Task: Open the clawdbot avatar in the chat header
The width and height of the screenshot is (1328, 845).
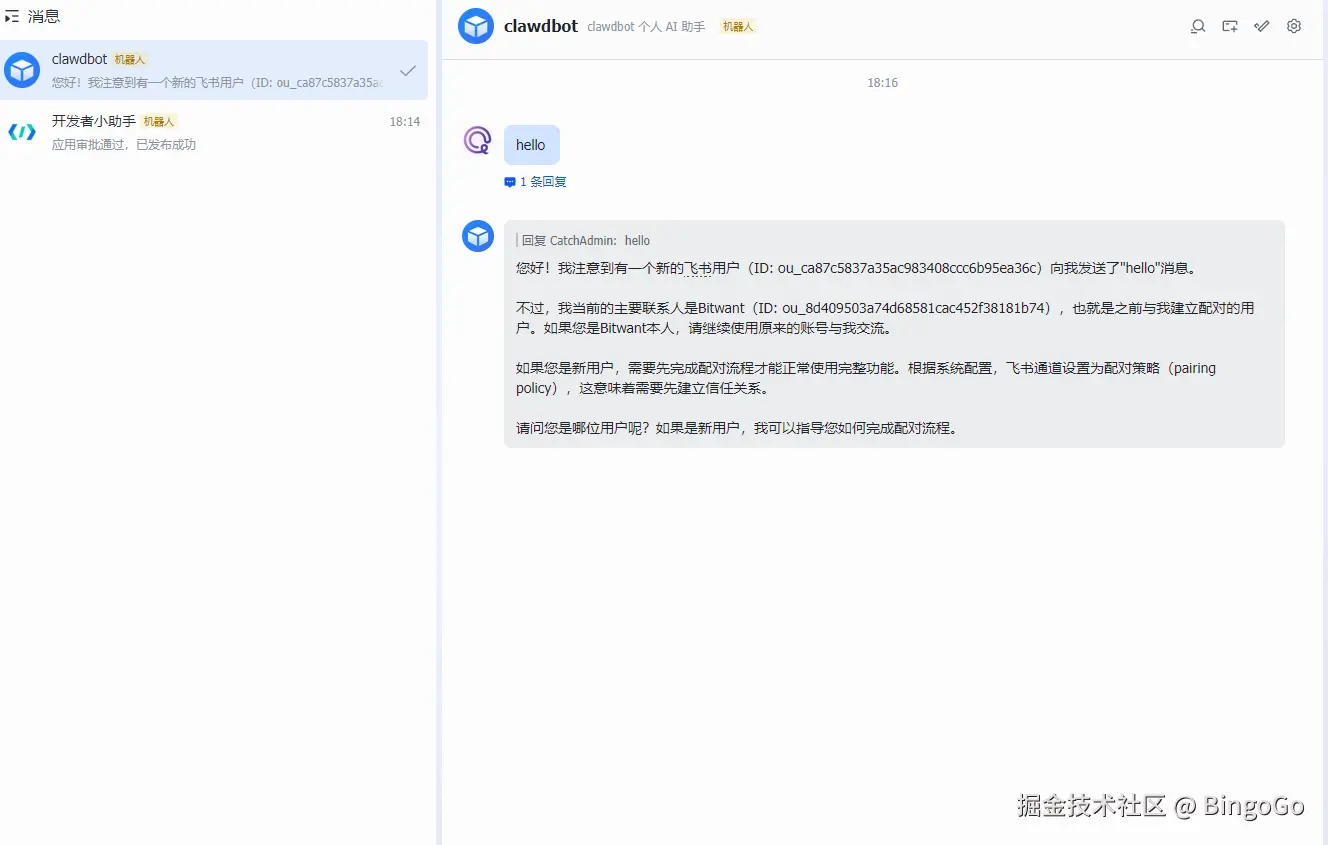Action: [476, 26]
